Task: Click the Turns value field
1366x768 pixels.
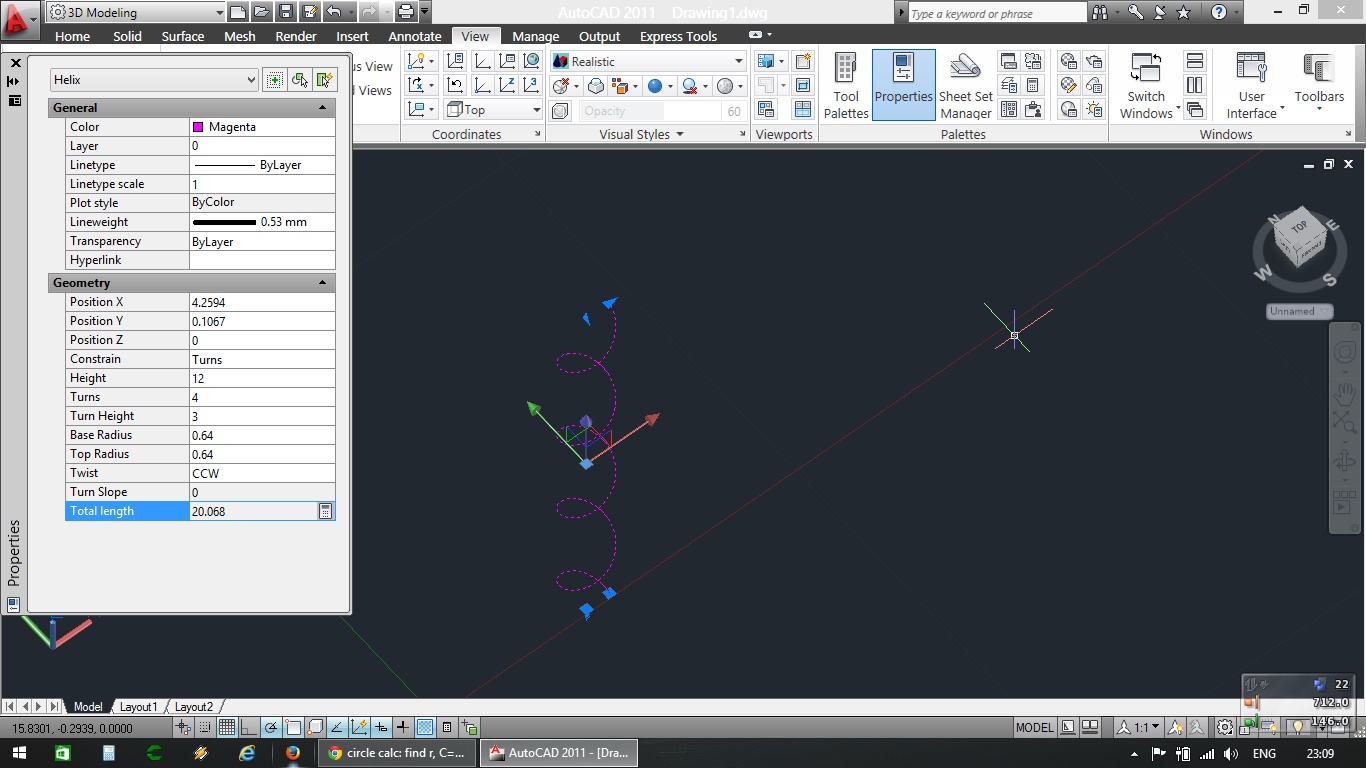Action: coord(262,397)
